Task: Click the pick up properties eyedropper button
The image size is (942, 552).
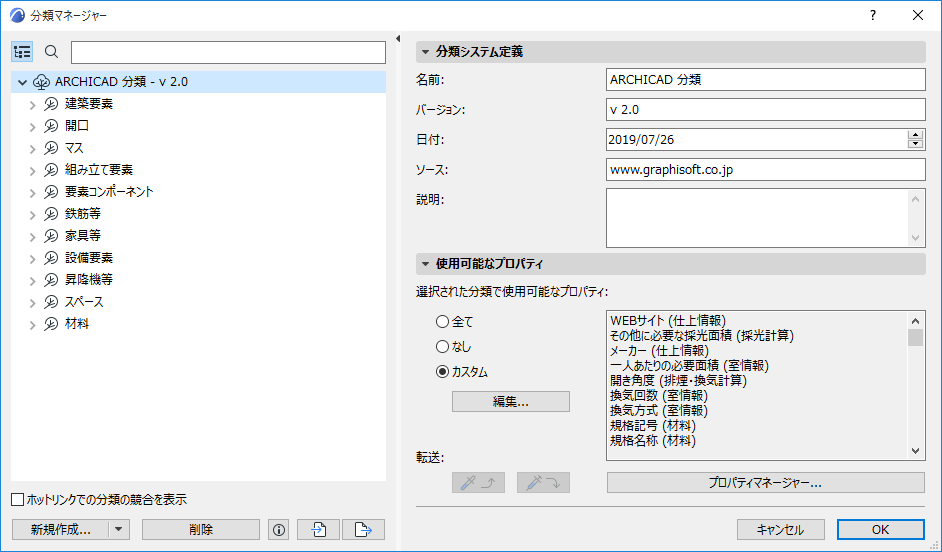Action: pyautogui.click(x=478, y=482)
